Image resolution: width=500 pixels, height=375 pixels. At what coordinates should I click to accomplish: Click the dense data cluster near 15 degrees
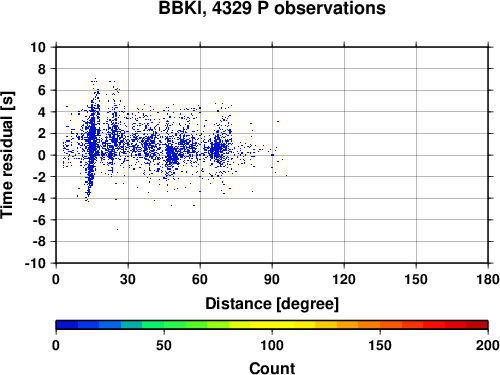pyautogui.click(x=92, y=140)
